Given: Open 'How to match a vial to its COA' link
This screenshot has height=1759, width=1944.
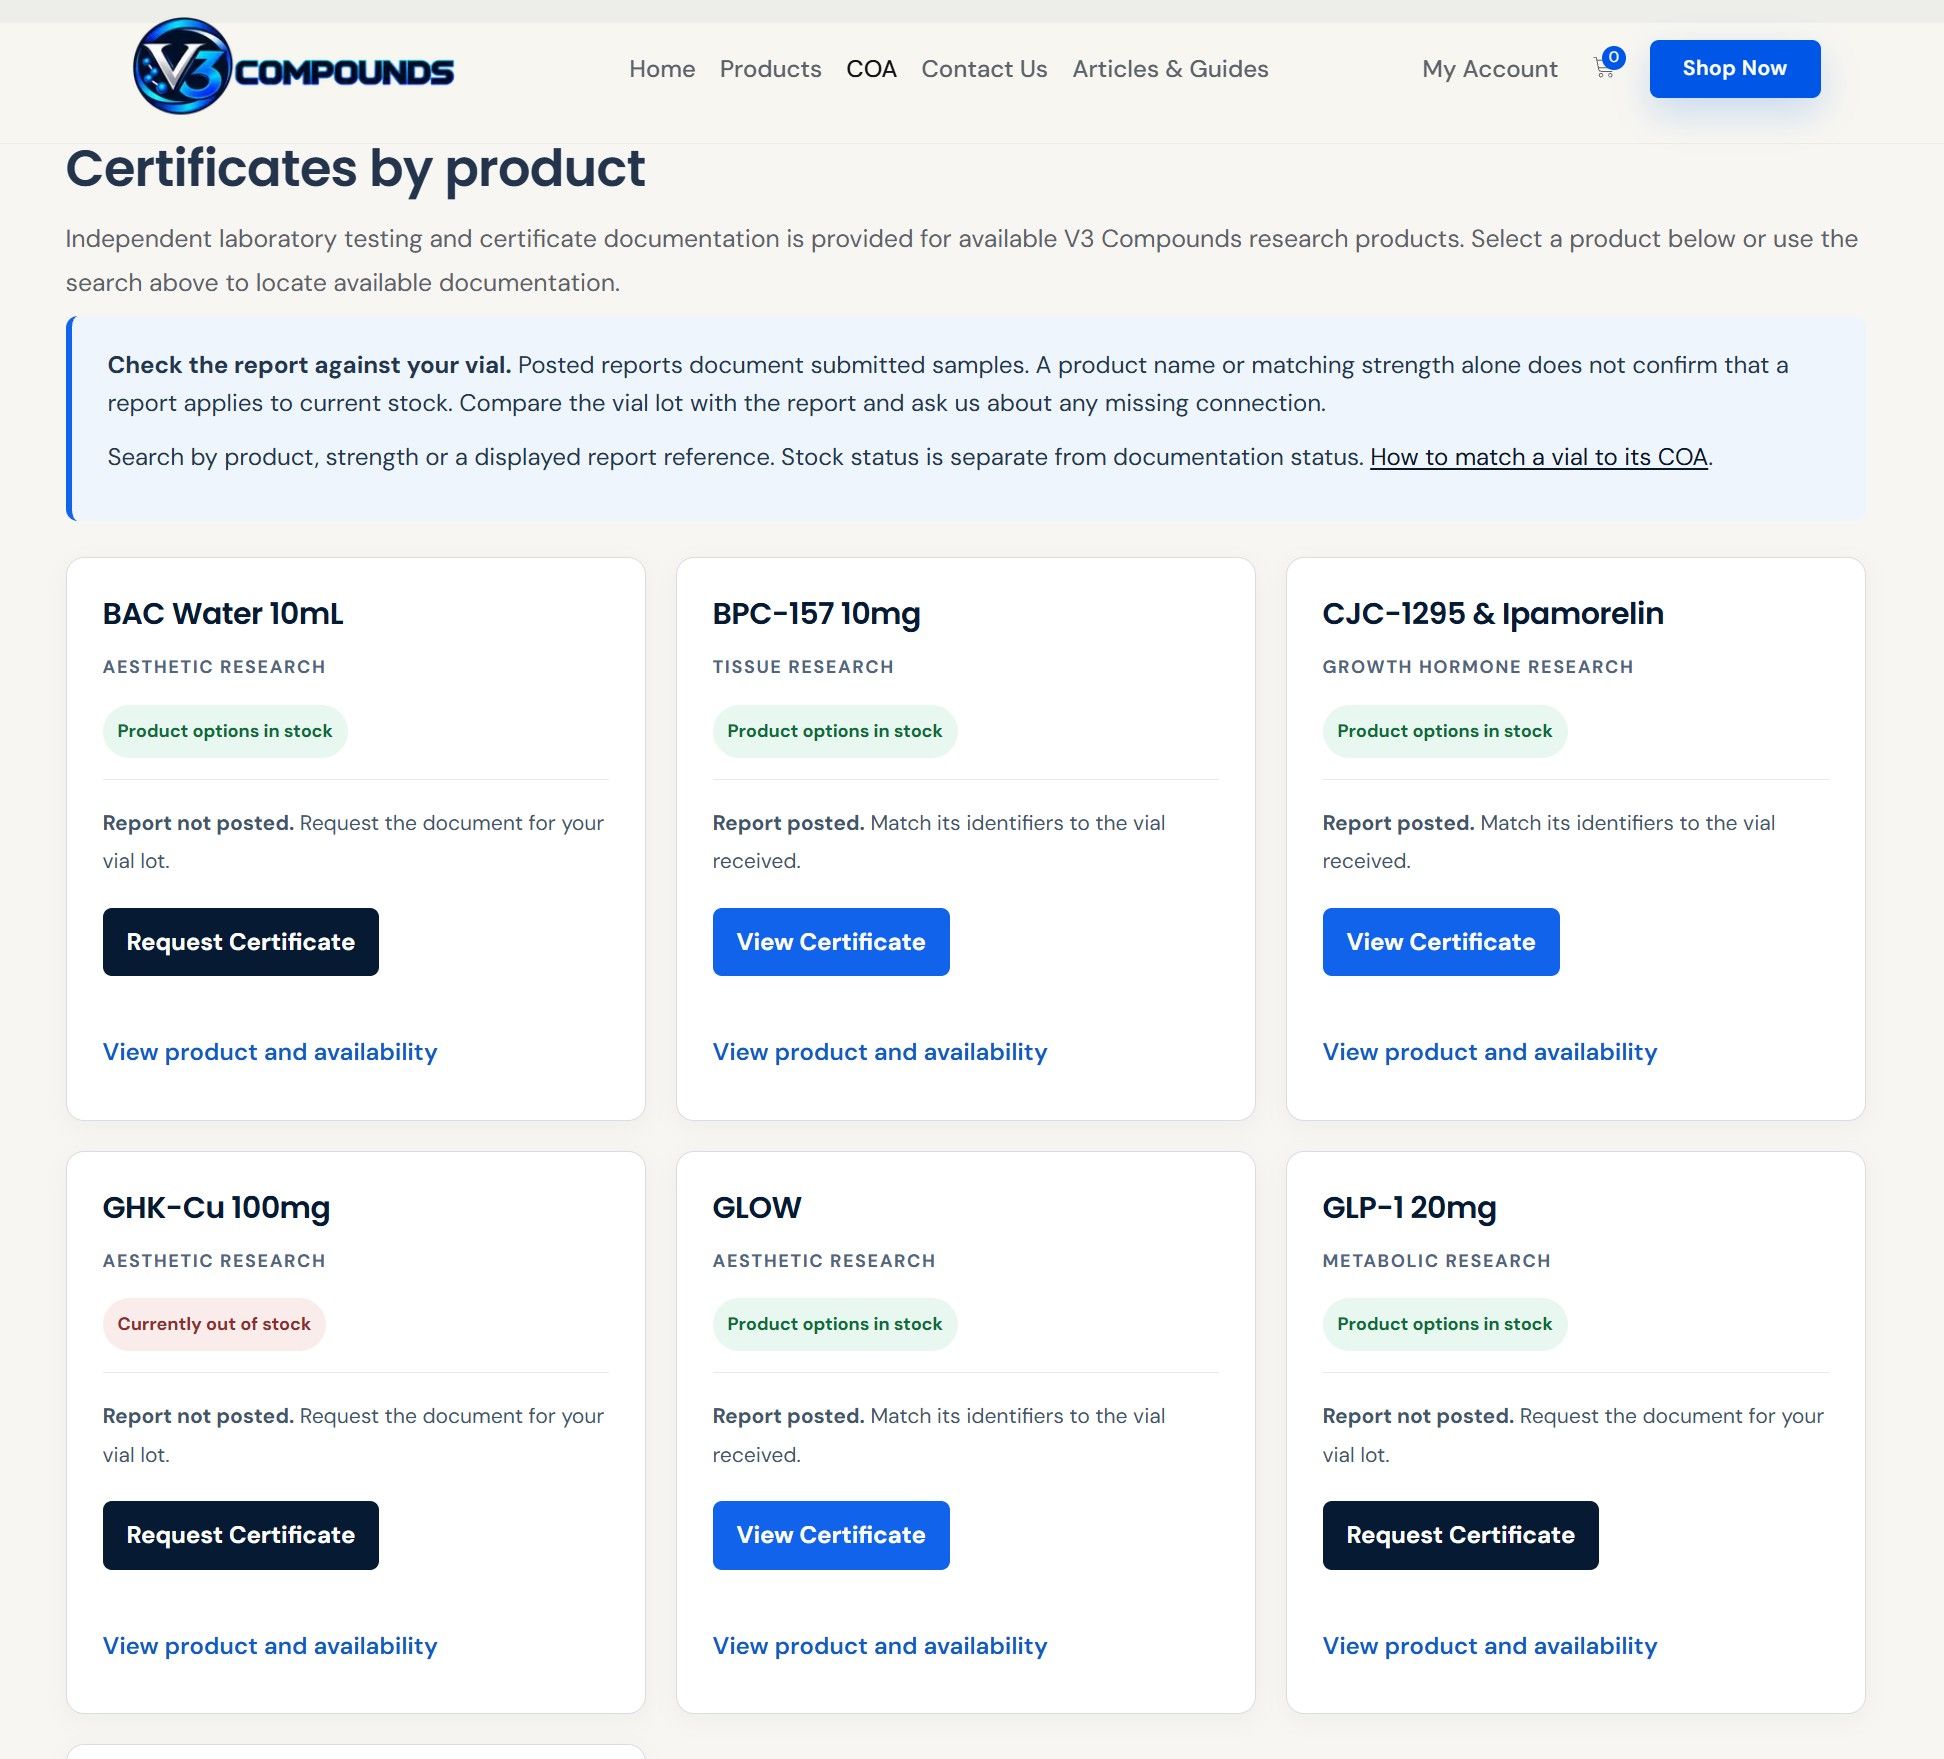Looking at the screenshot, I should click(1538, 457).
